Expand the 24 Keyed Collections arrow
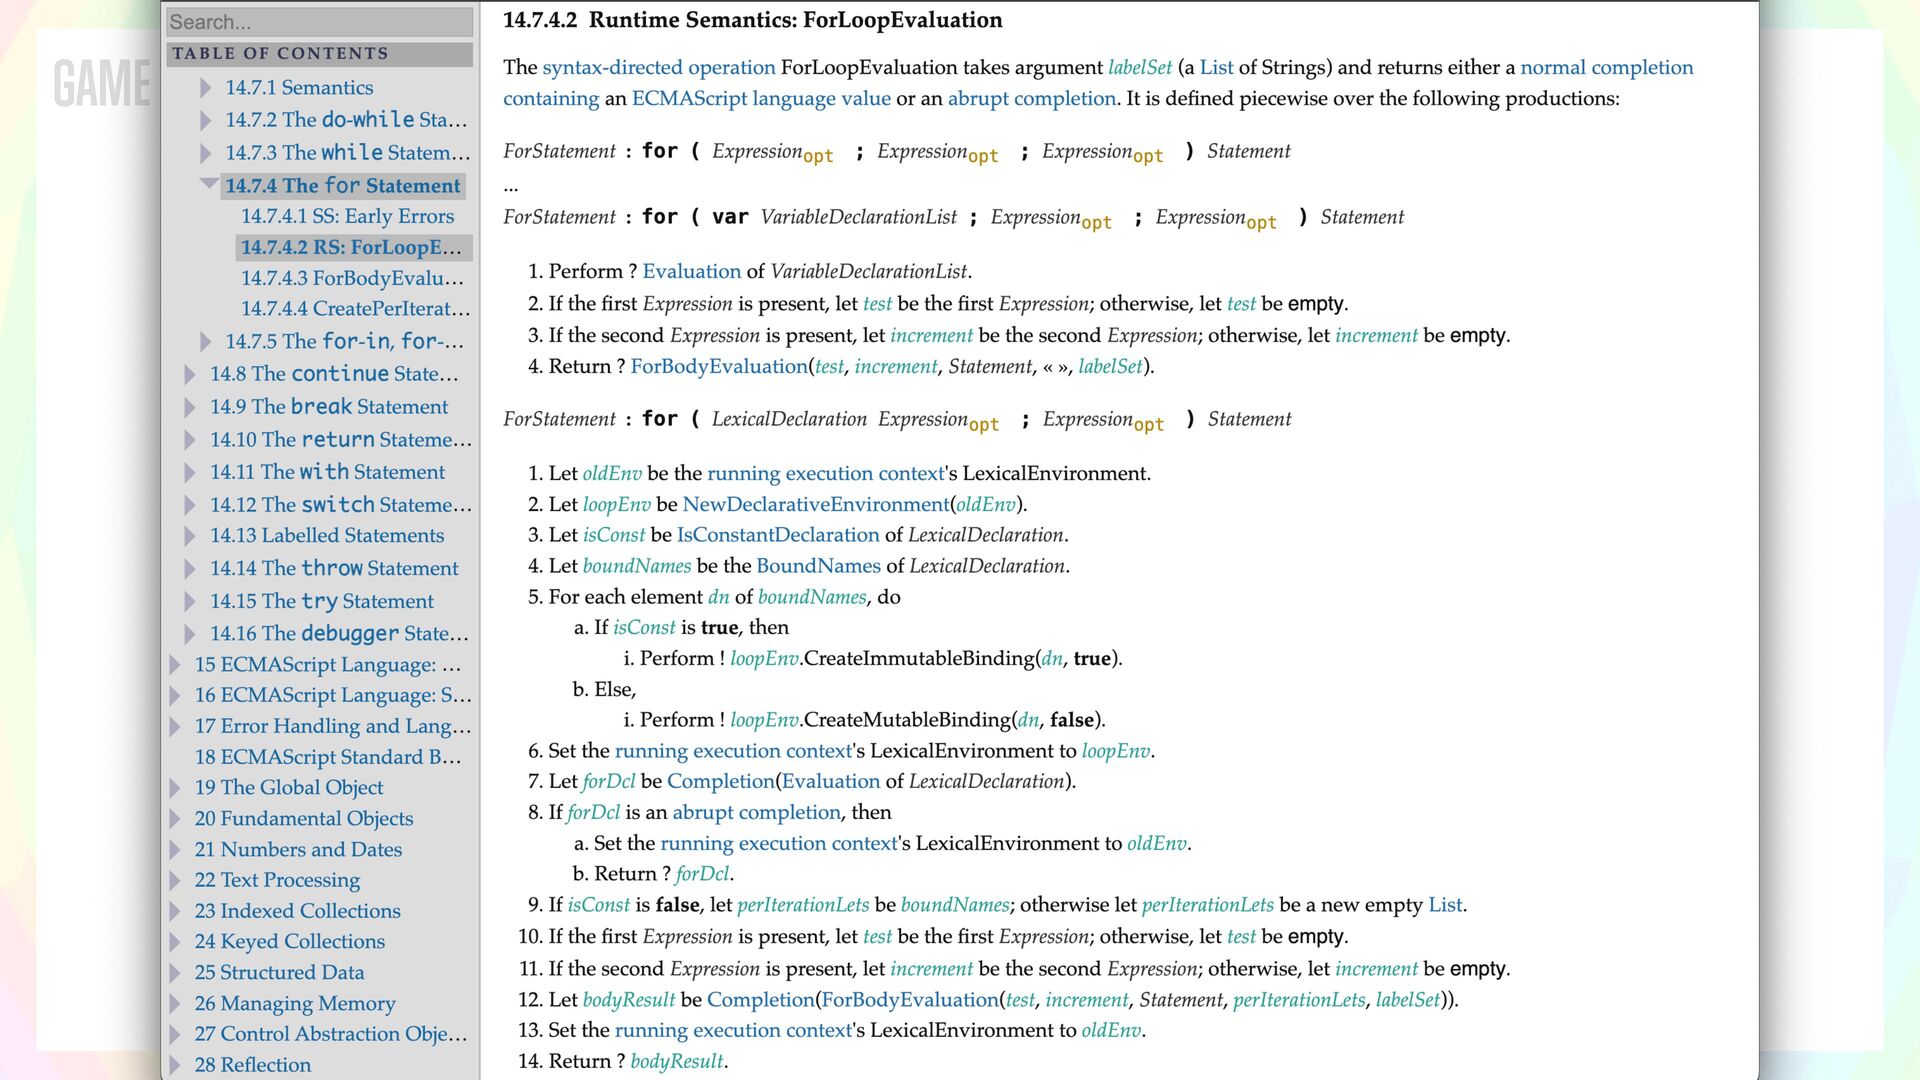The image size is (1920, 1080). point(175,942)
